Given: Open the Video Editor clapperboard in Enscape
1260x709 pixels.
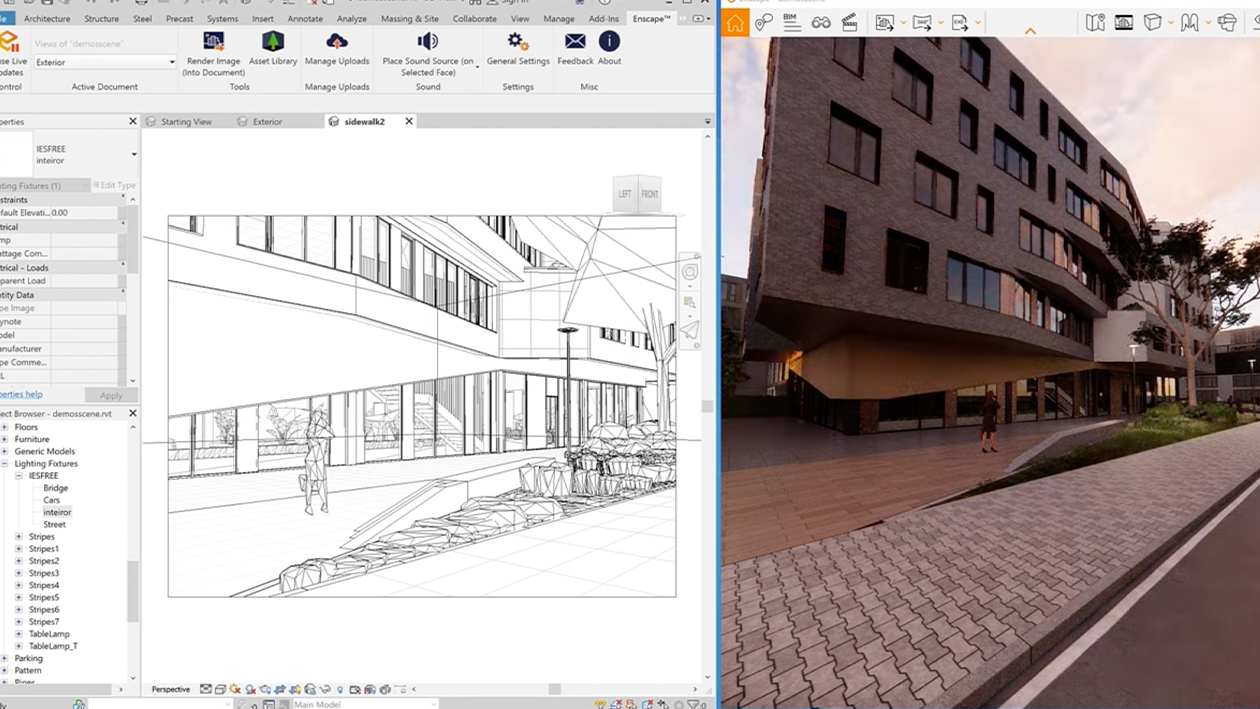Looking at the screenshot, I should click(x=848, y=21).
